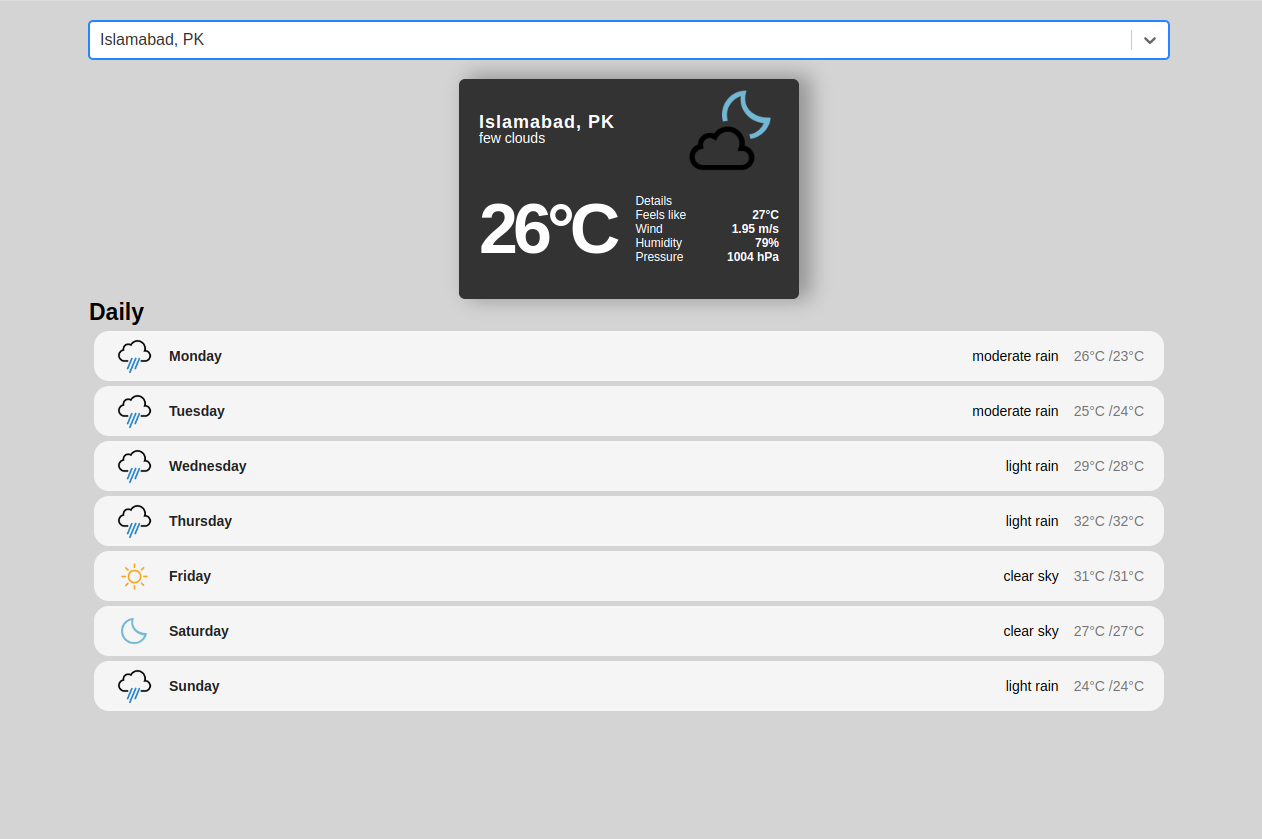The image size is (1262, 839).
Task: Select the Thursday day label
Action: tap(200, 521)
